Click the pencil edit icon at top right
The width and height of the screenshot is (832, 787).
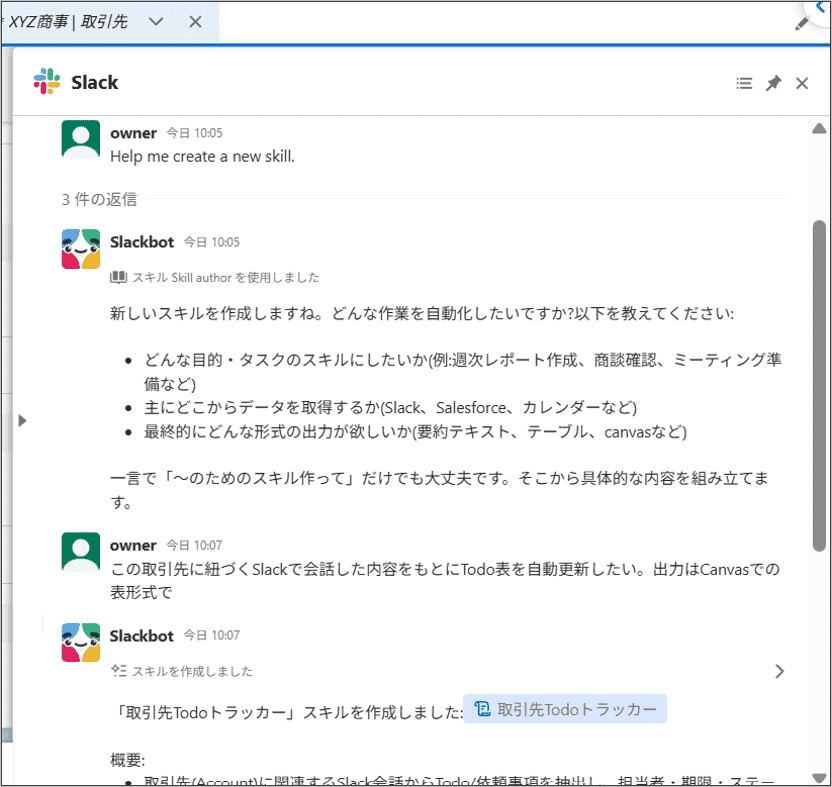click(x=802, y=23)
